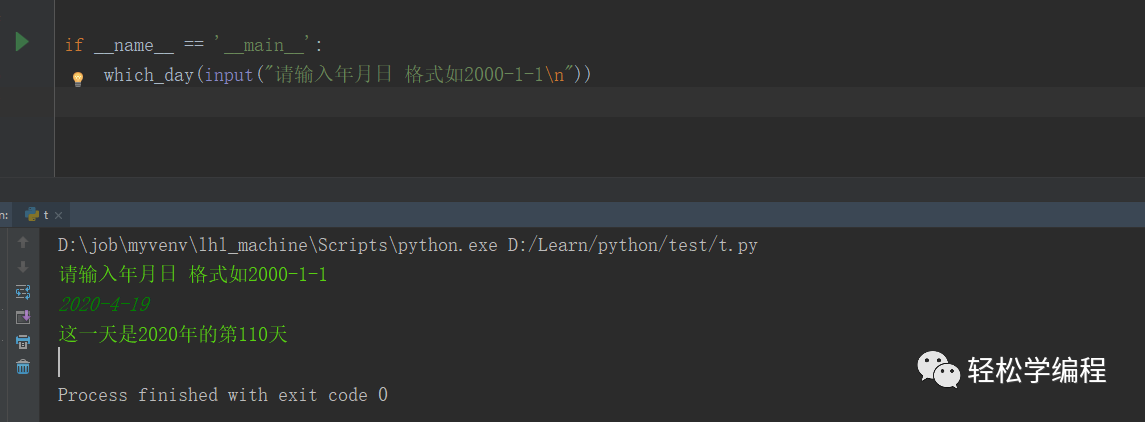1145x422 pixels.
Task: Click the highlighted empty editor line
Action: (500, 102)
